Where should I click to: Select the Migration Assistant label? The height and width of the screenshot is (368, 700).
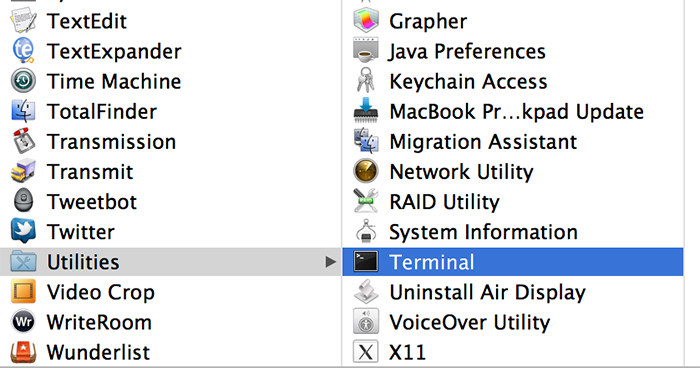(483, 142)
